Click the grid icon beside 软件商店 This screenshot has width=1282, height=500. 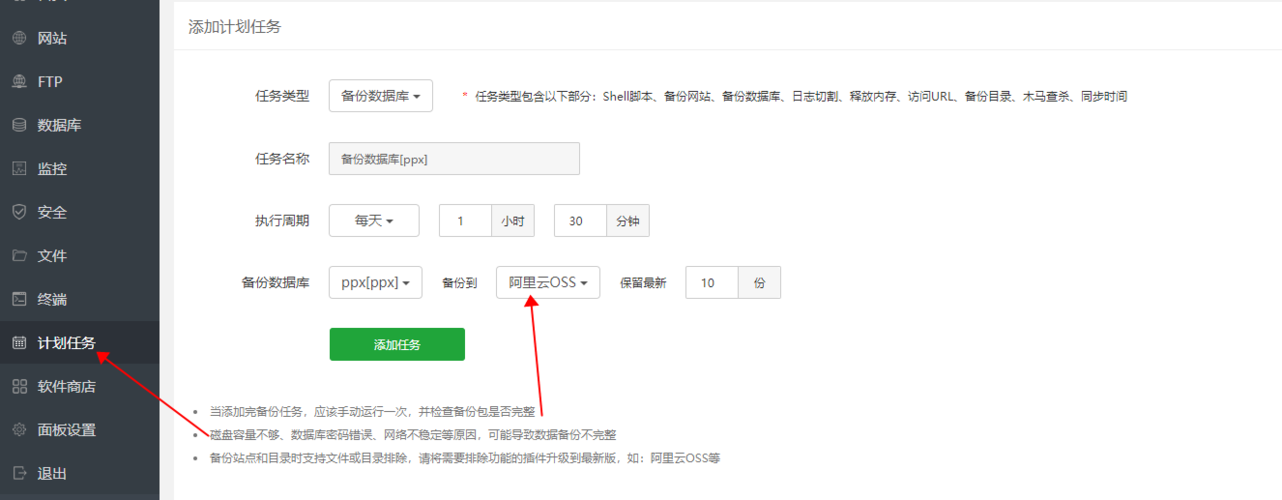click(19, 386)
